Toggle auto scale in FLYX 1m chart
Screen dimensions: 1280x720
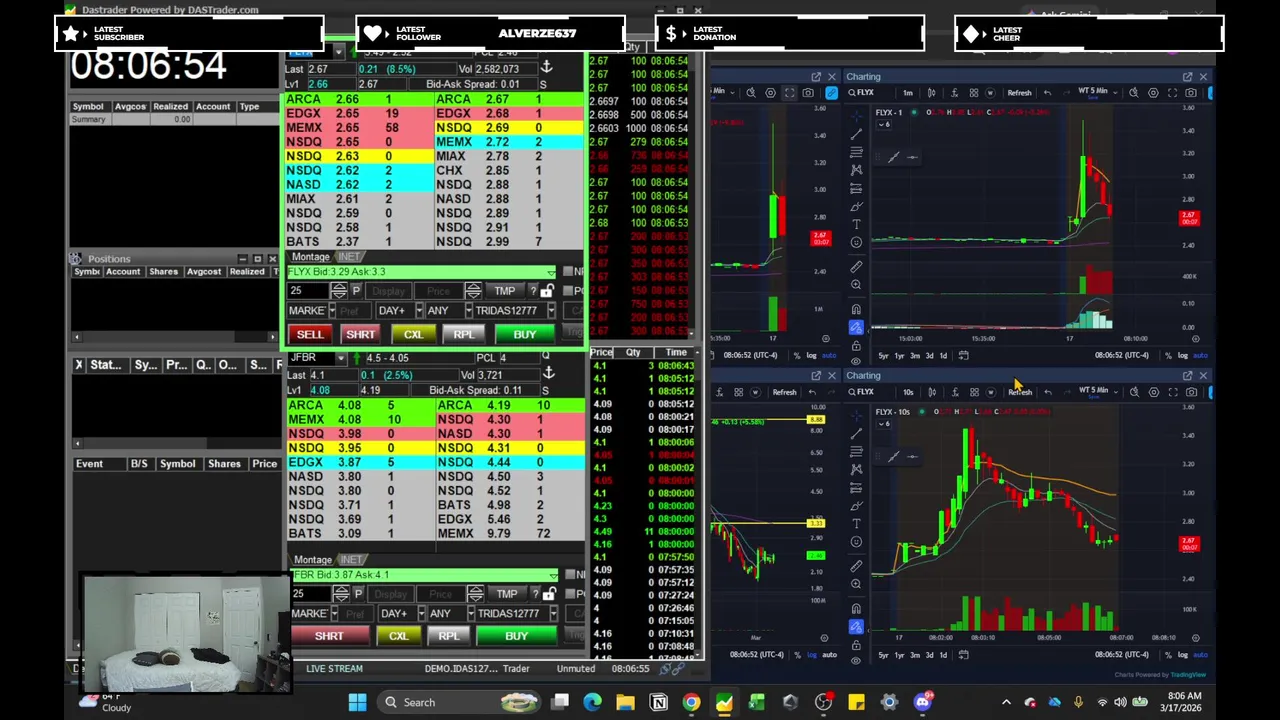1201,355
